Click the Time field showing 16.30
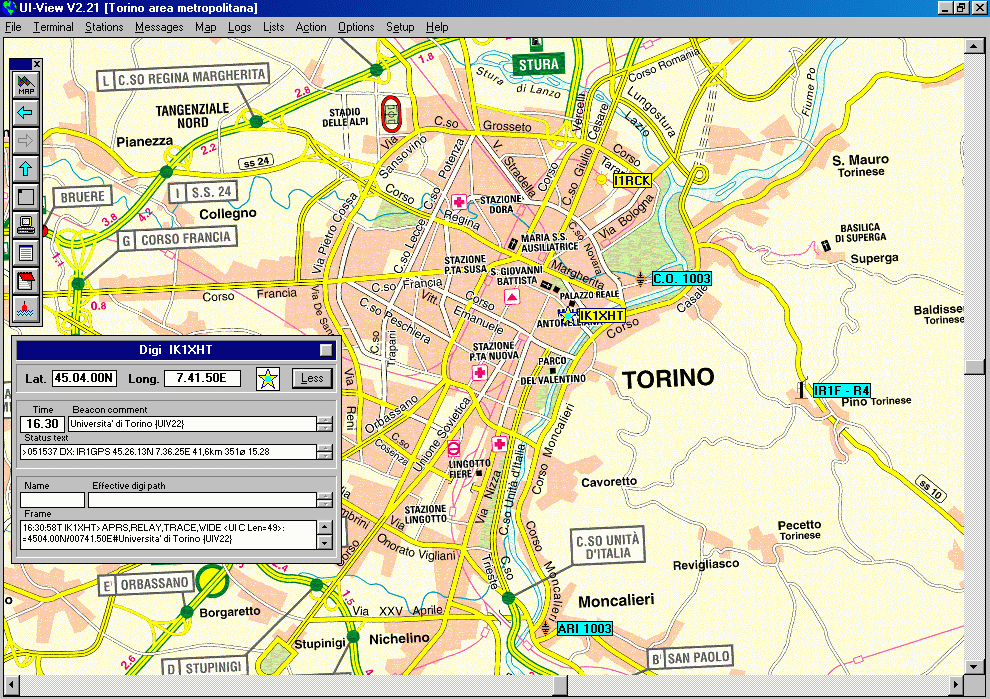 (x=42, y=424)
